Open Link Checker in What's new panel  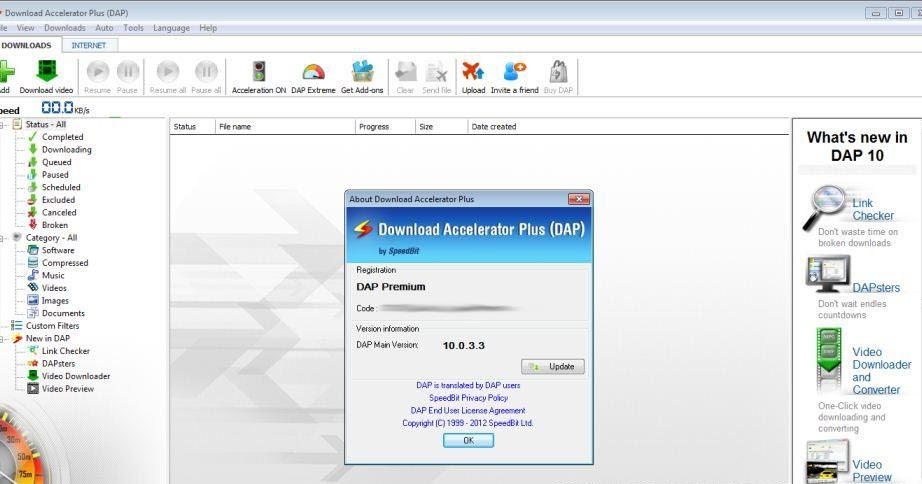873,209
